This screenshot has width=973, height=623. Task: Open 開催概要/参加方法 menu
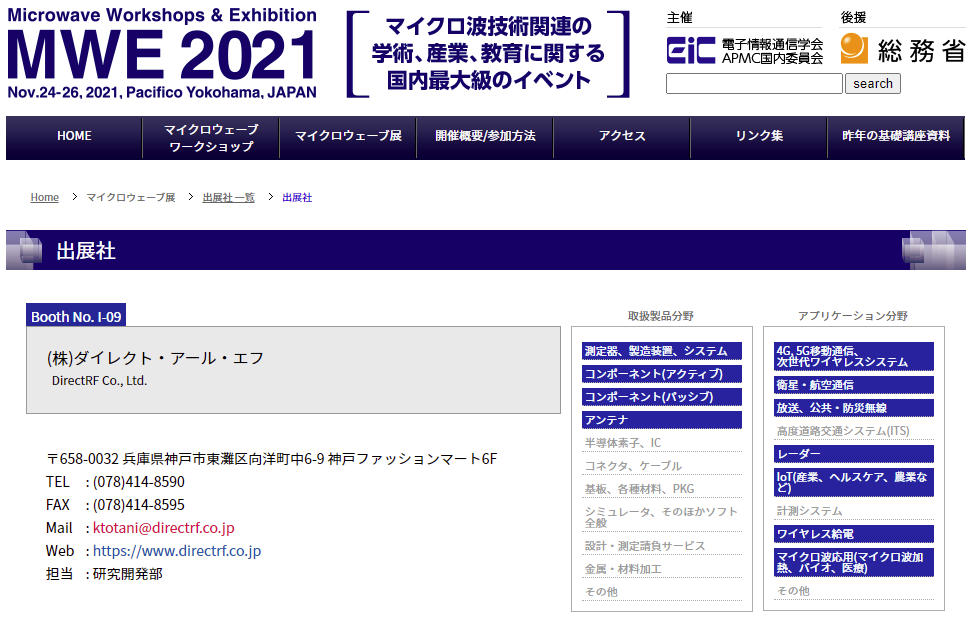(485, 136)
